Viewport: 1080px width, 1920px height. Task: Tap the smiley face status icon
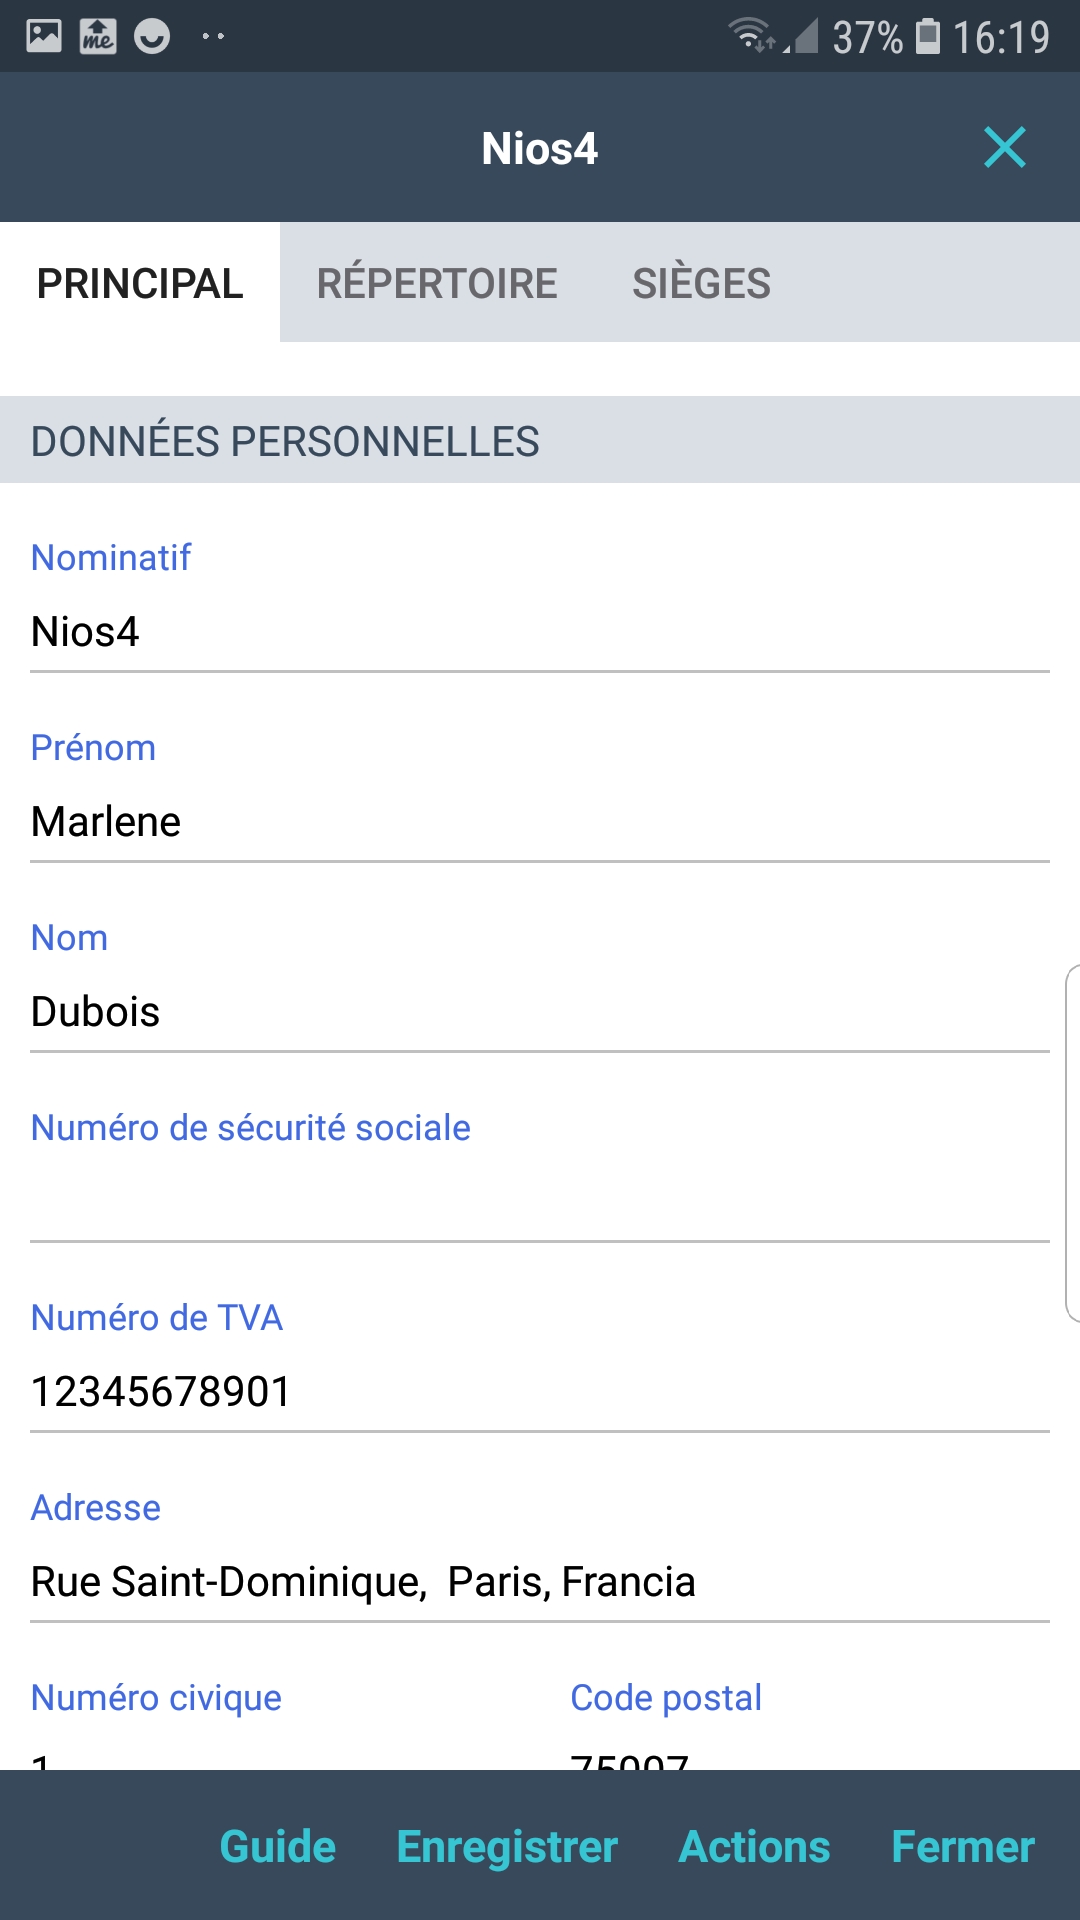(152, 37)
